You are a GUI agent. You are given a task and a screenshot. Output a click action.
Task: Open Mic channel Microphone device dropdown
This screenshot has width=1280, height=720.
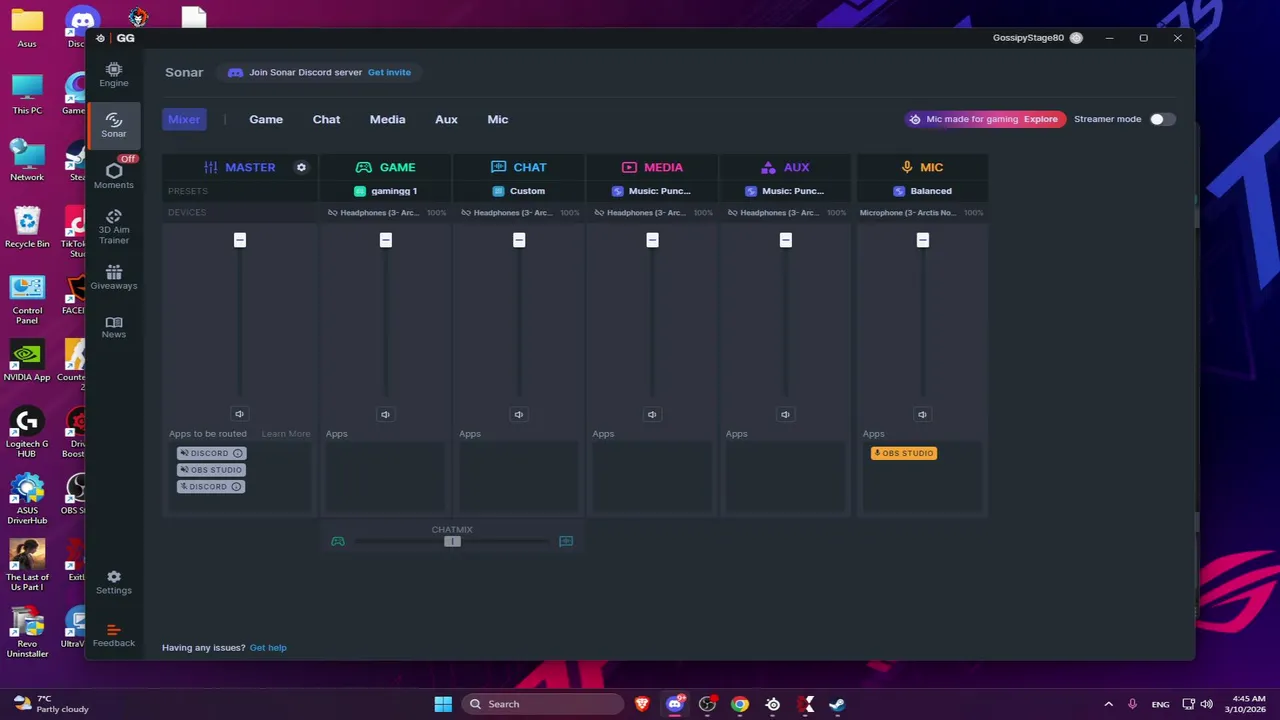tap(922, 213)
